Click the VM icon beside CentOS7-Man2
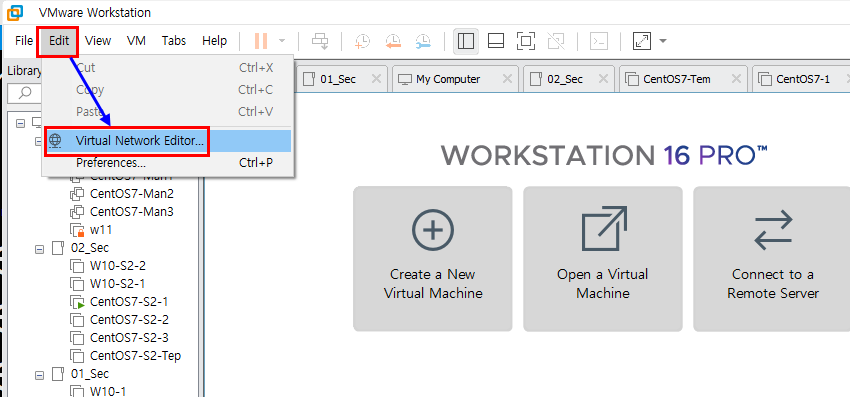 tap(78, 194)
